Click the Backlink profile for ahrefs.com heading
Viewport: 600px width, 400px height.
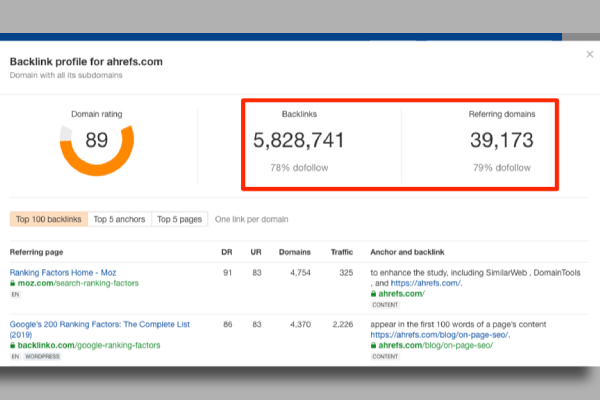click(x=86, y=62)
